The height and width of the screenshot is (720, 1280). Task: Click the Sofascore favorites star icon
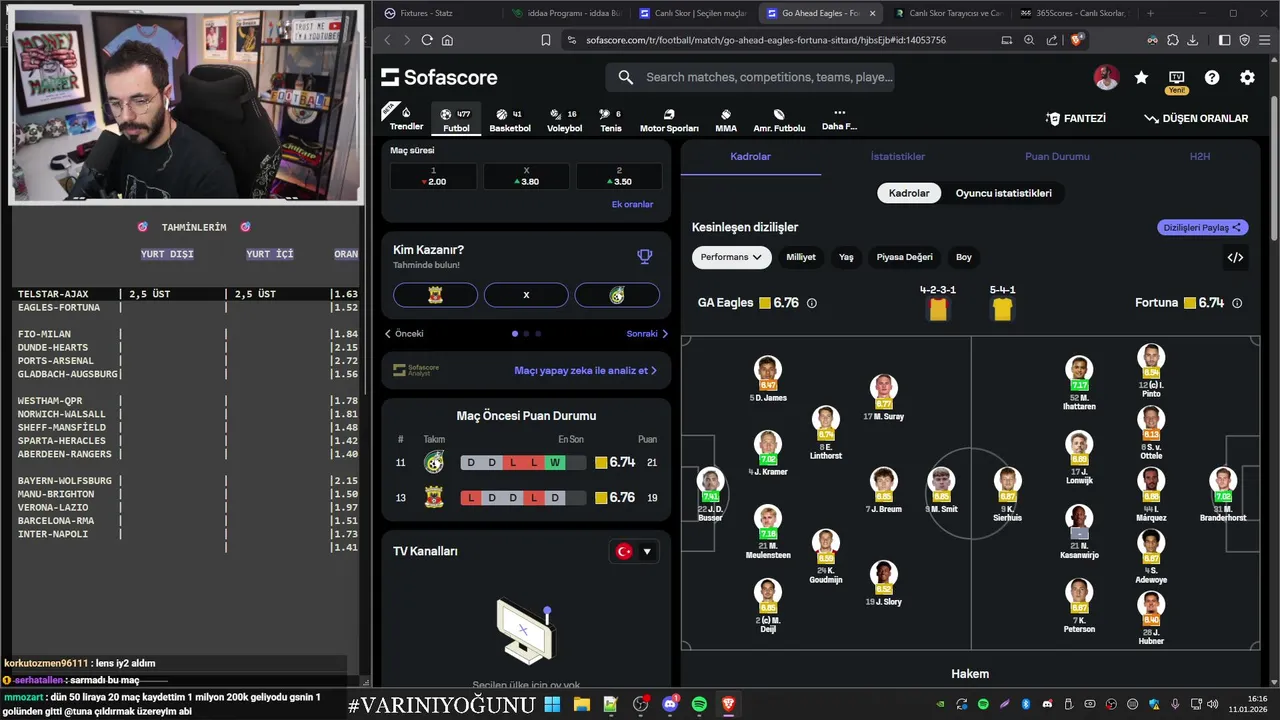pos(1141,77)
